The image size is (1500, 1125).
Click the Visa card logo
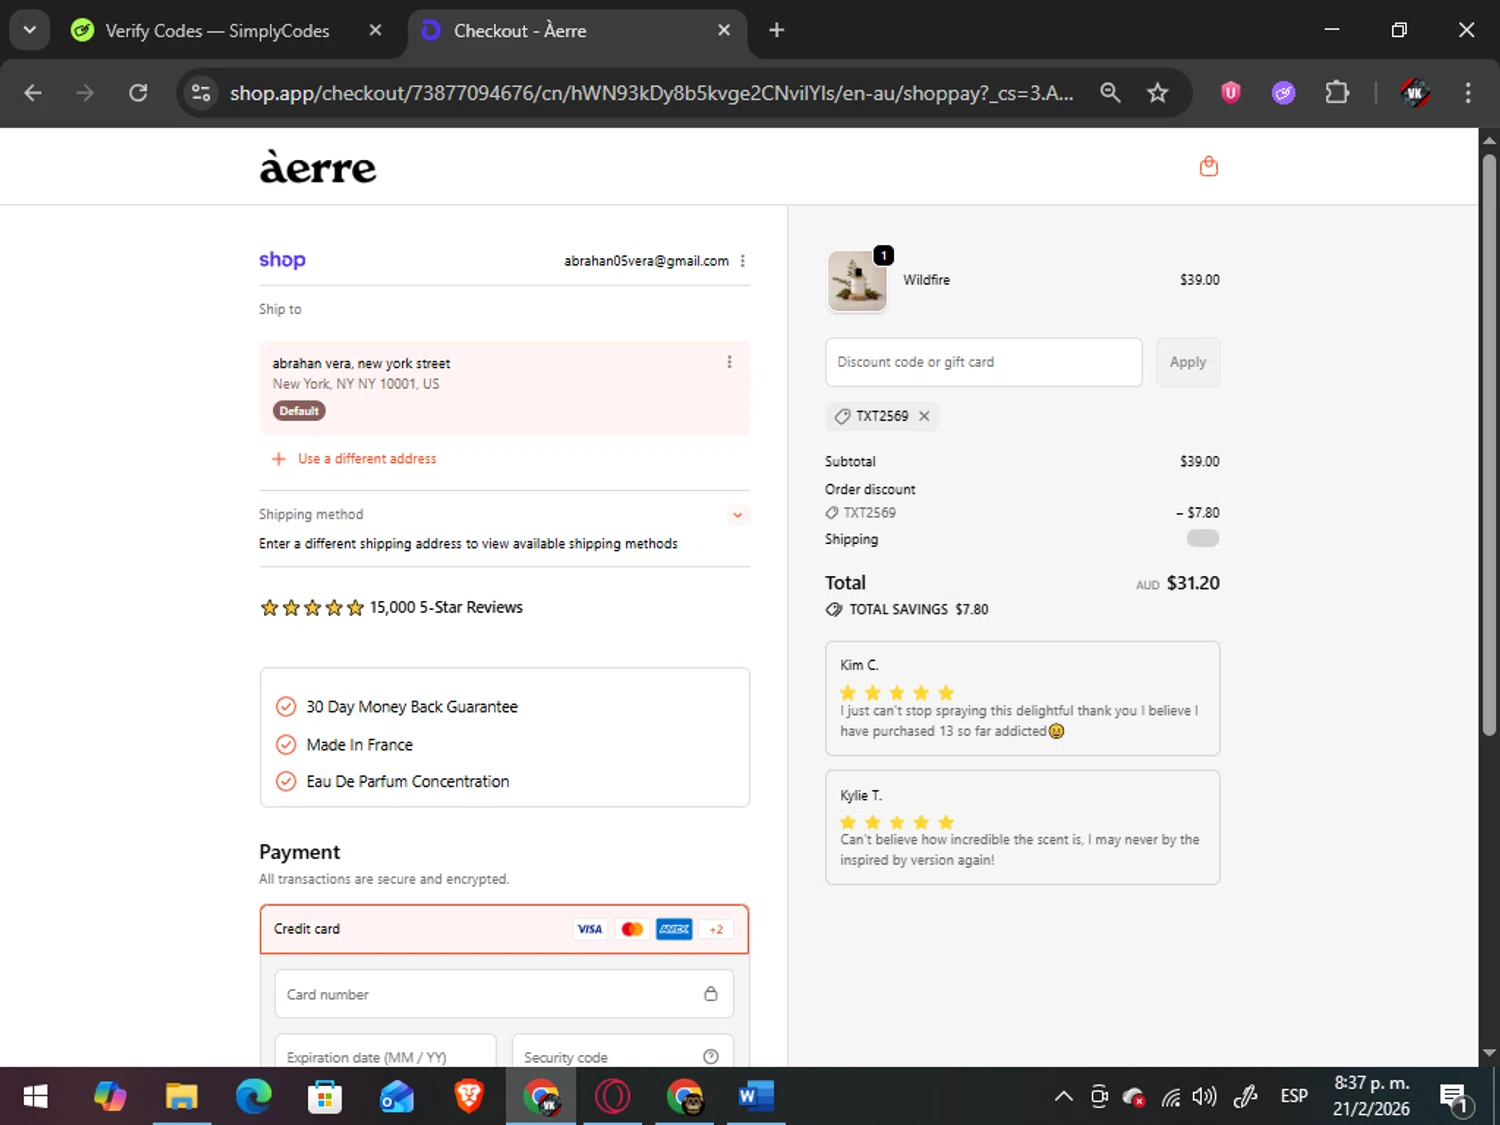pyautogui.click(x=590, y=929)
